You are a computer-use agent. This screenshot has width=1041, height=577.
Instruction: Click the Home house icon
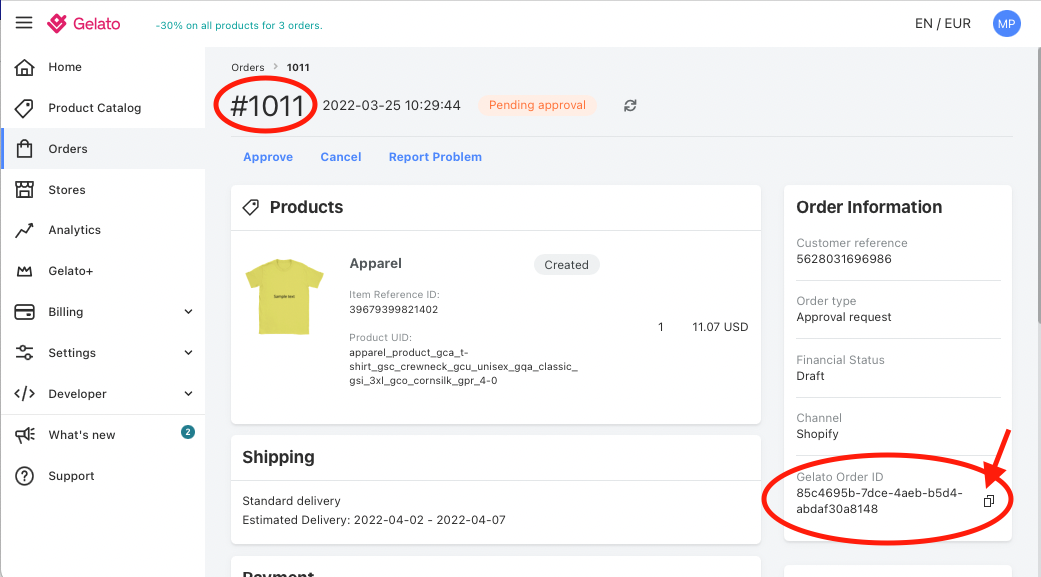point(25,67)
